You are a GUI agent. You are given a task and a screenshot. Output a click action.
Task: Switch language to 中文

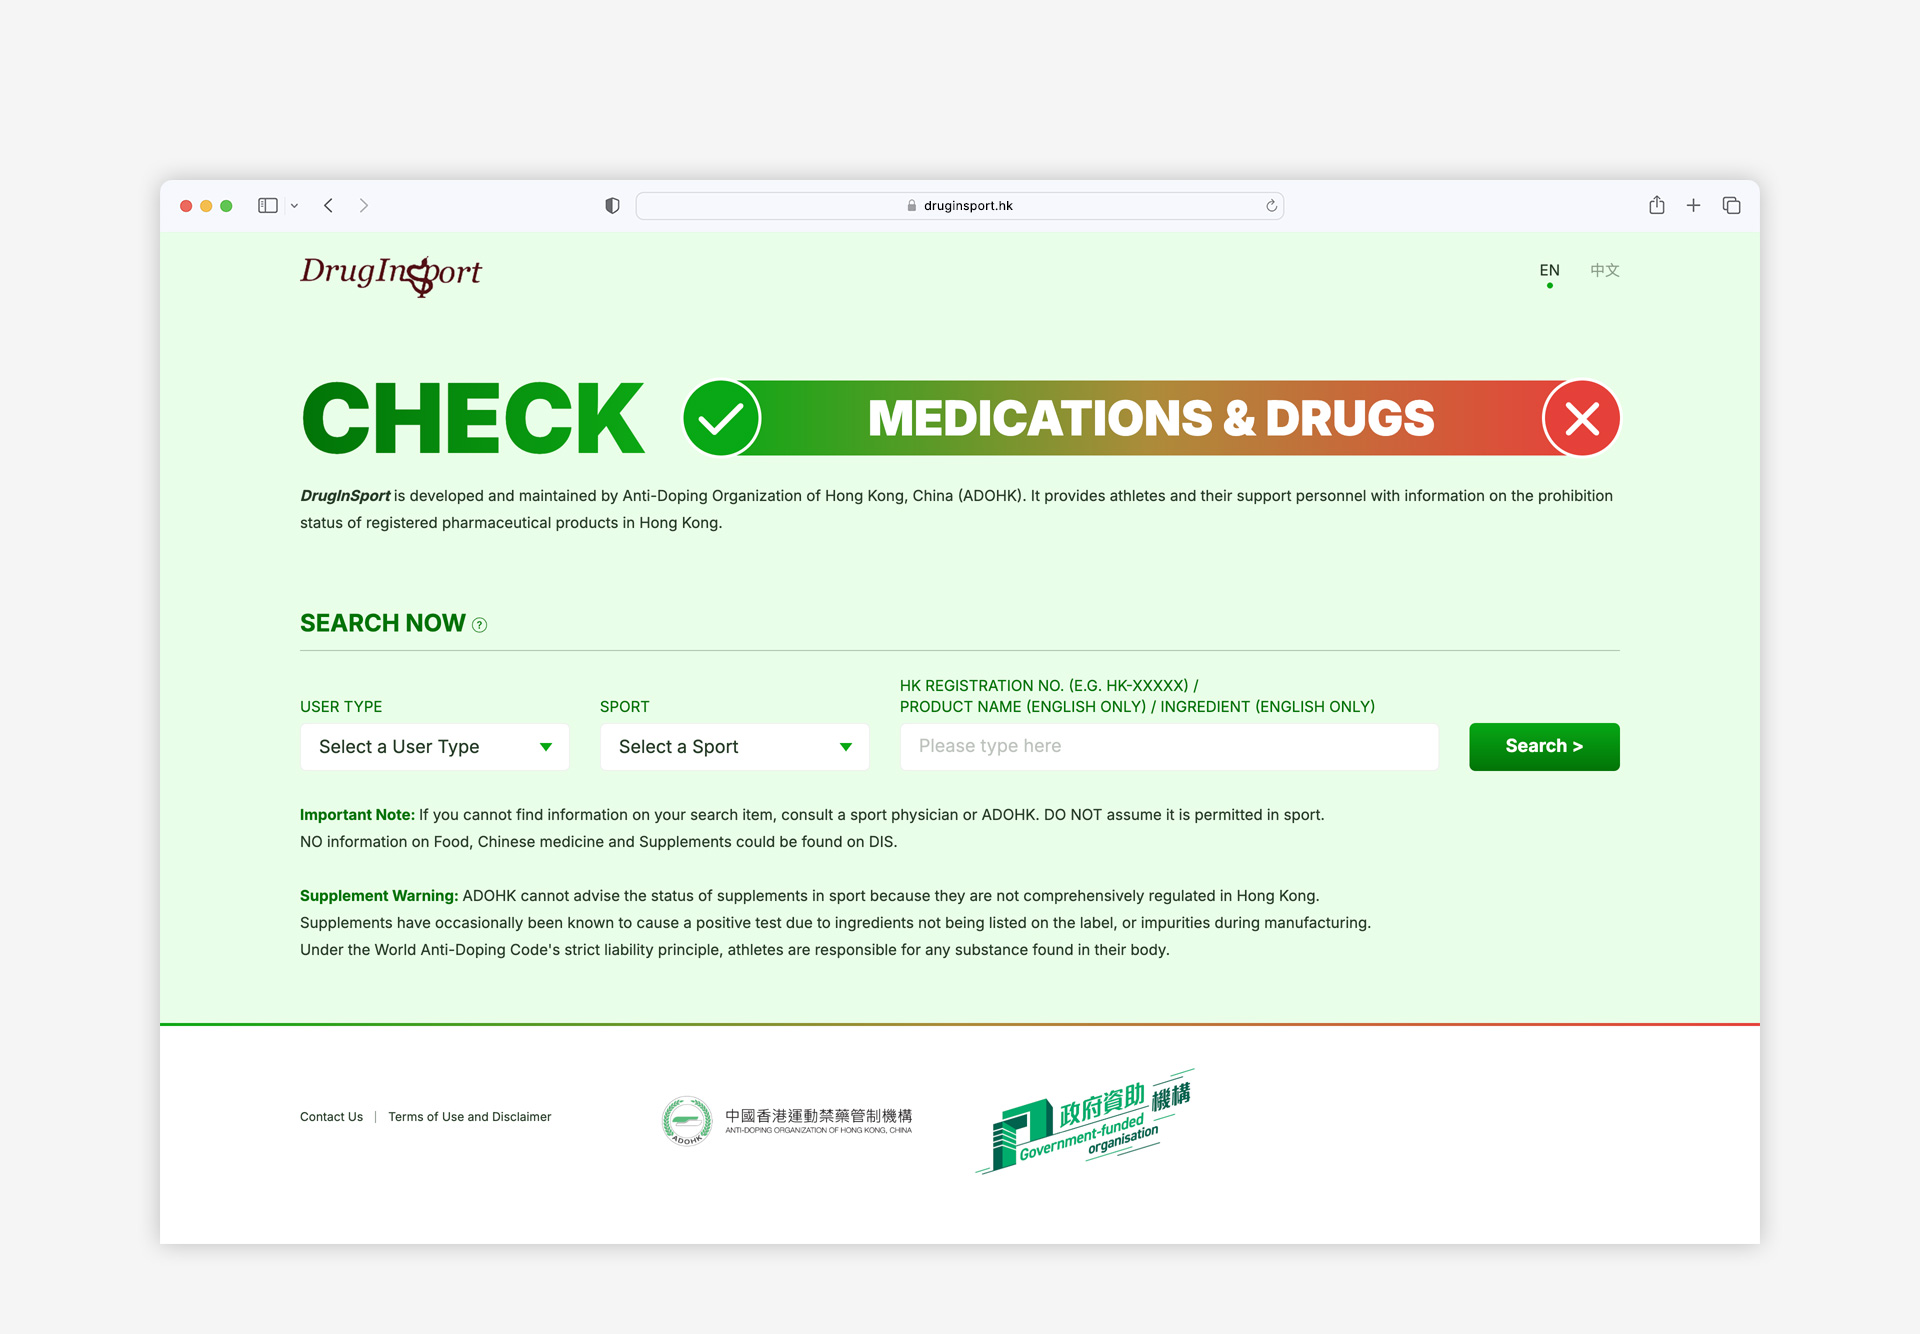pyautogui.click(x=1605, y=271)
